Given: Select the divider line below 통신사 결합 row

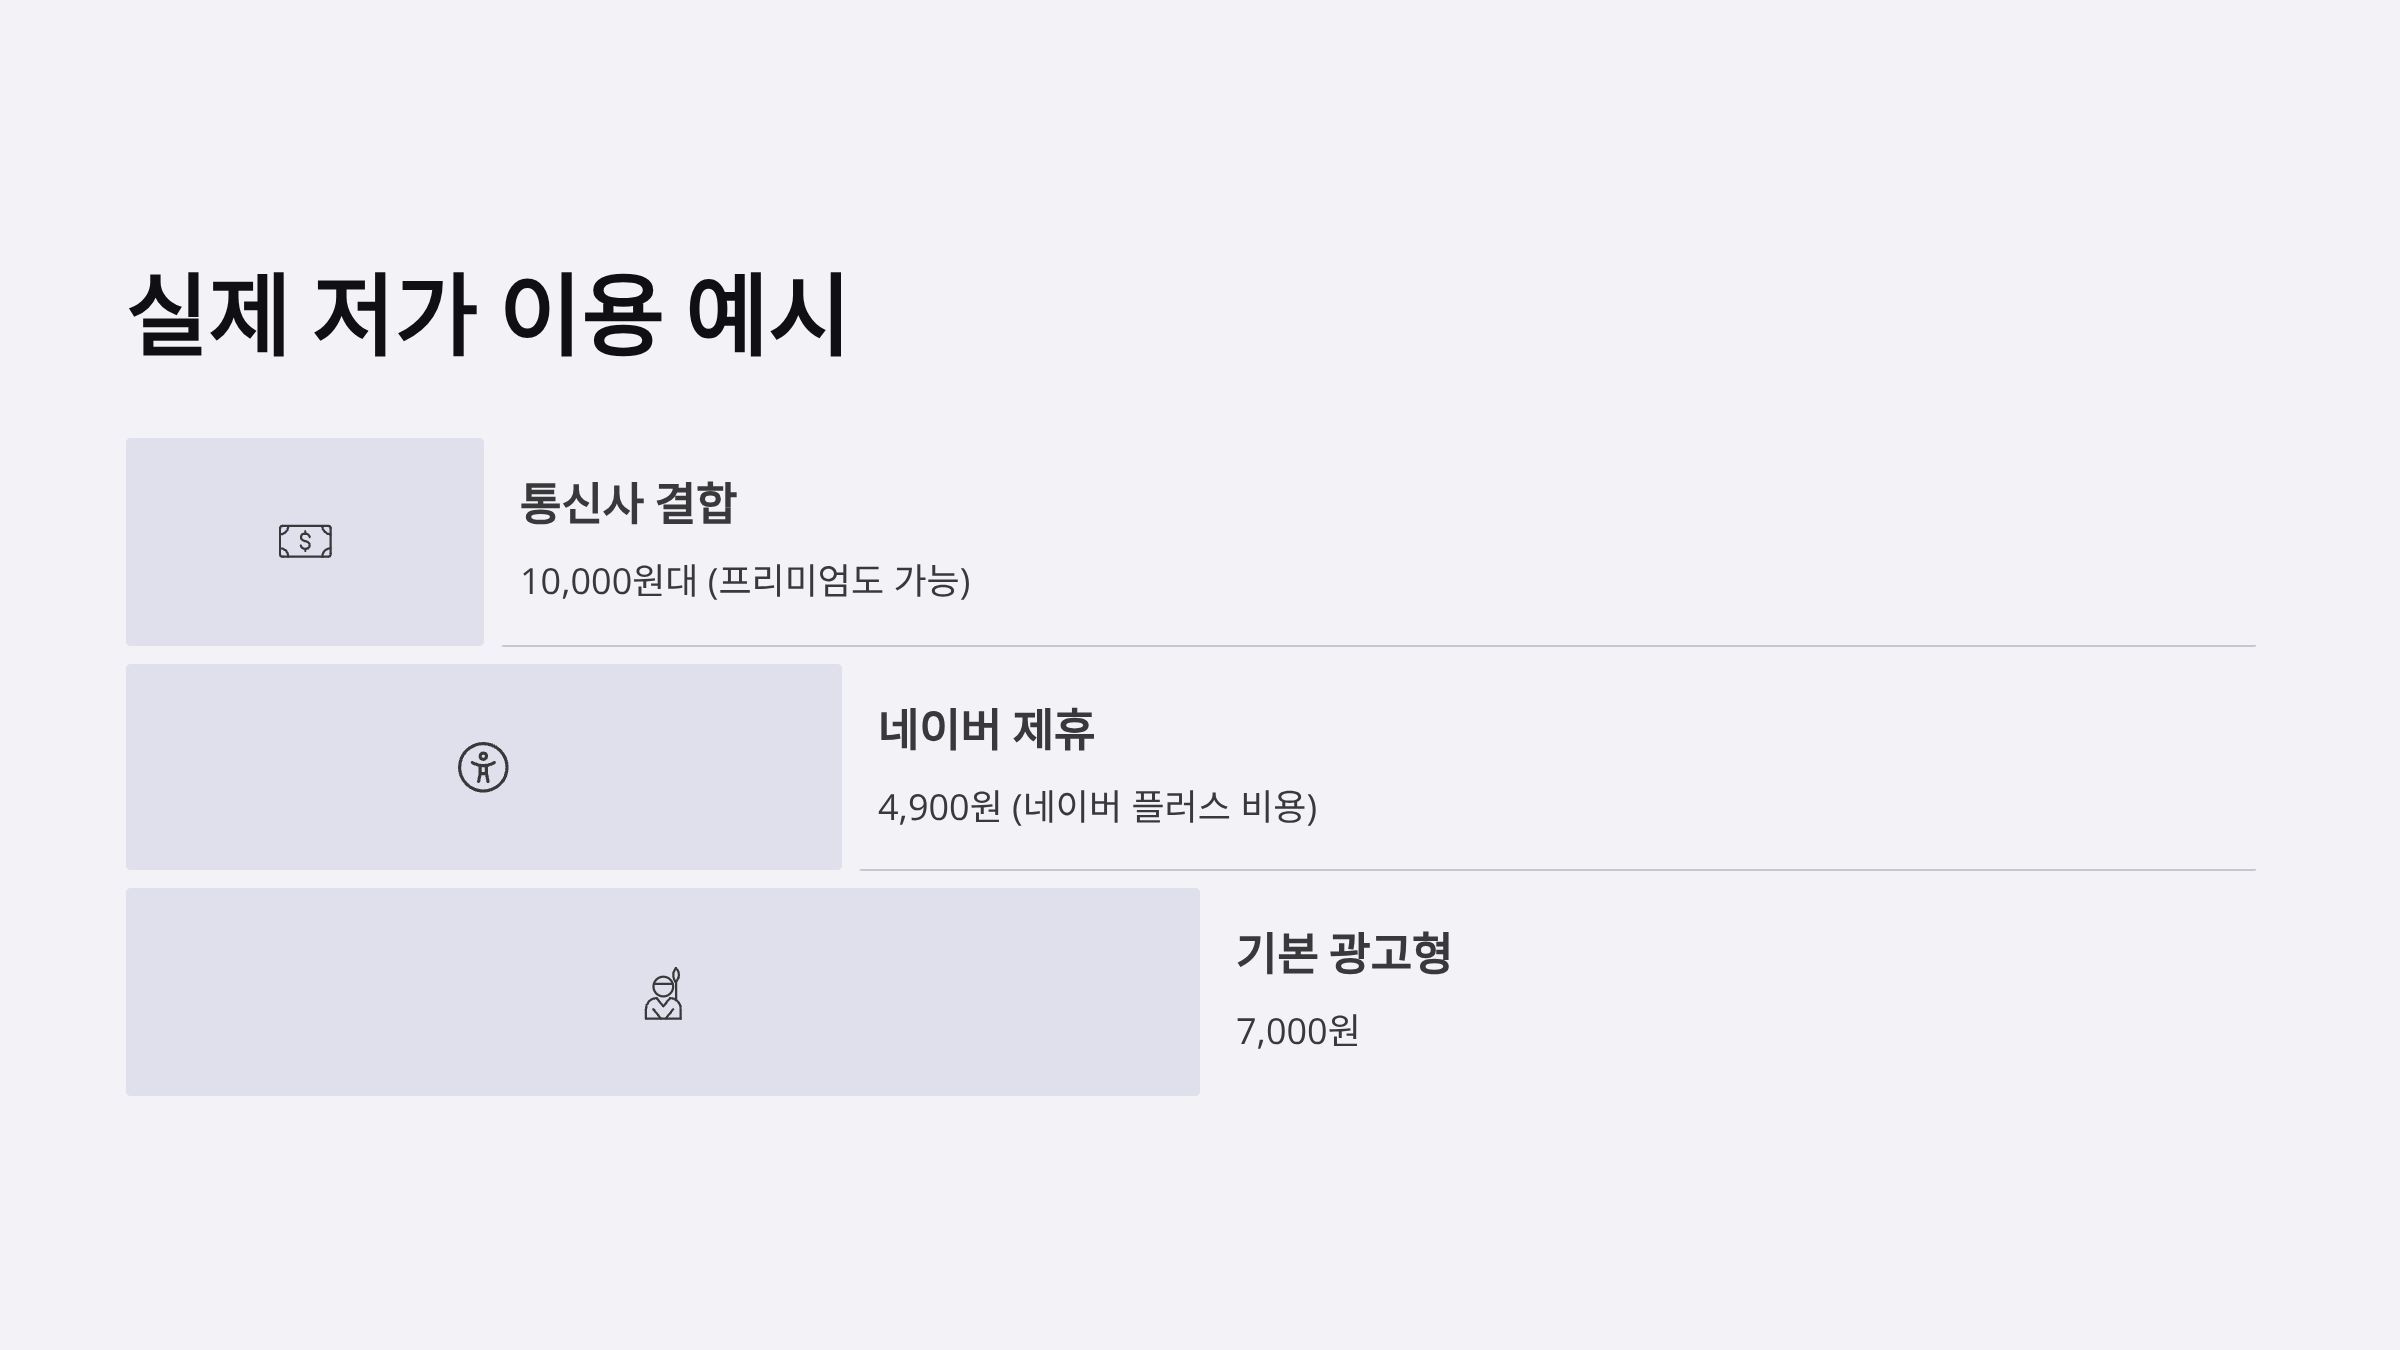Looking at the screenshot, I should [x=1378, y=646].
